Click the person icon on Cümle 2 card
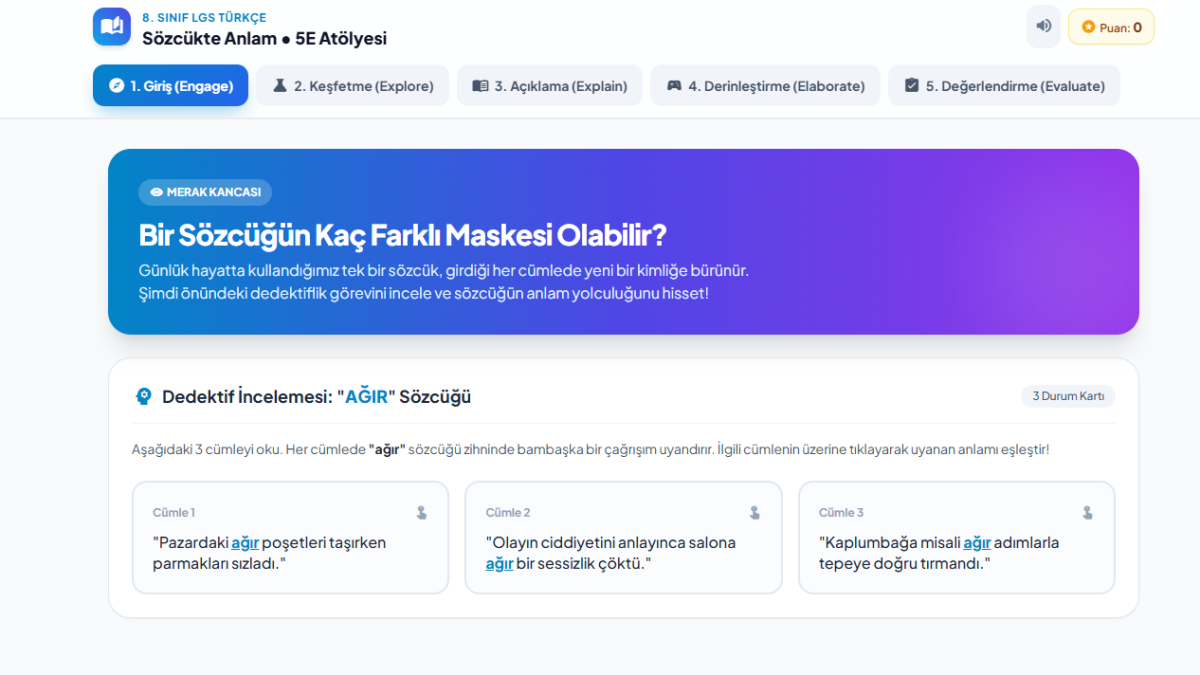The height and width of the screenshot is (675, 1200). point(754,512)
